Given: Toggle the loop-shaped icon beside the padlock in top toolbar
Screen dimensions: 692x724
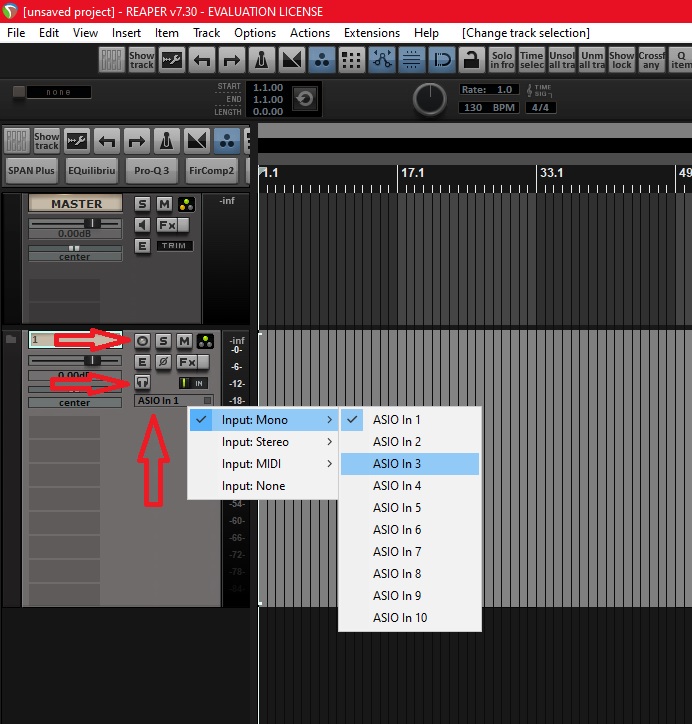Looking at the screenshot, I should (x=441, y=60).
